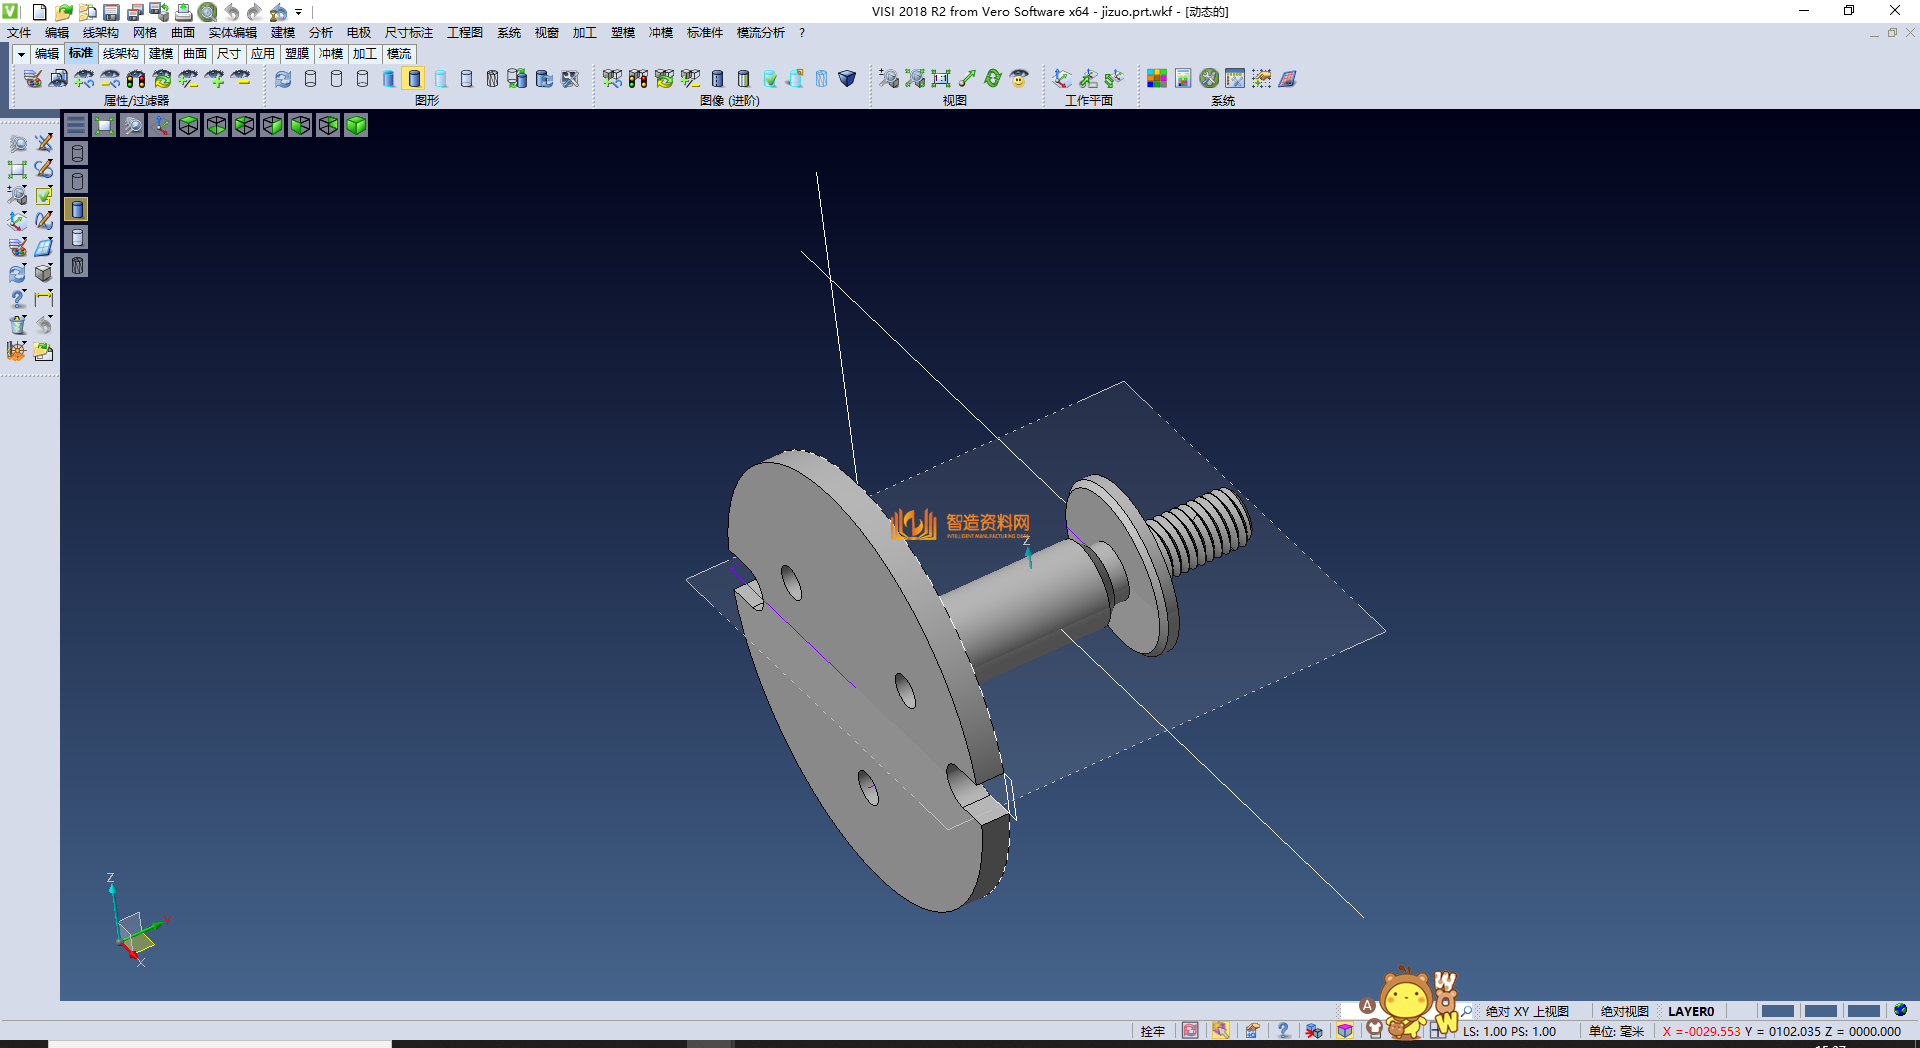Click the 绝对视图 status bar button
This screenshot has width=1920, height=1048.
click(1624, 1011)
